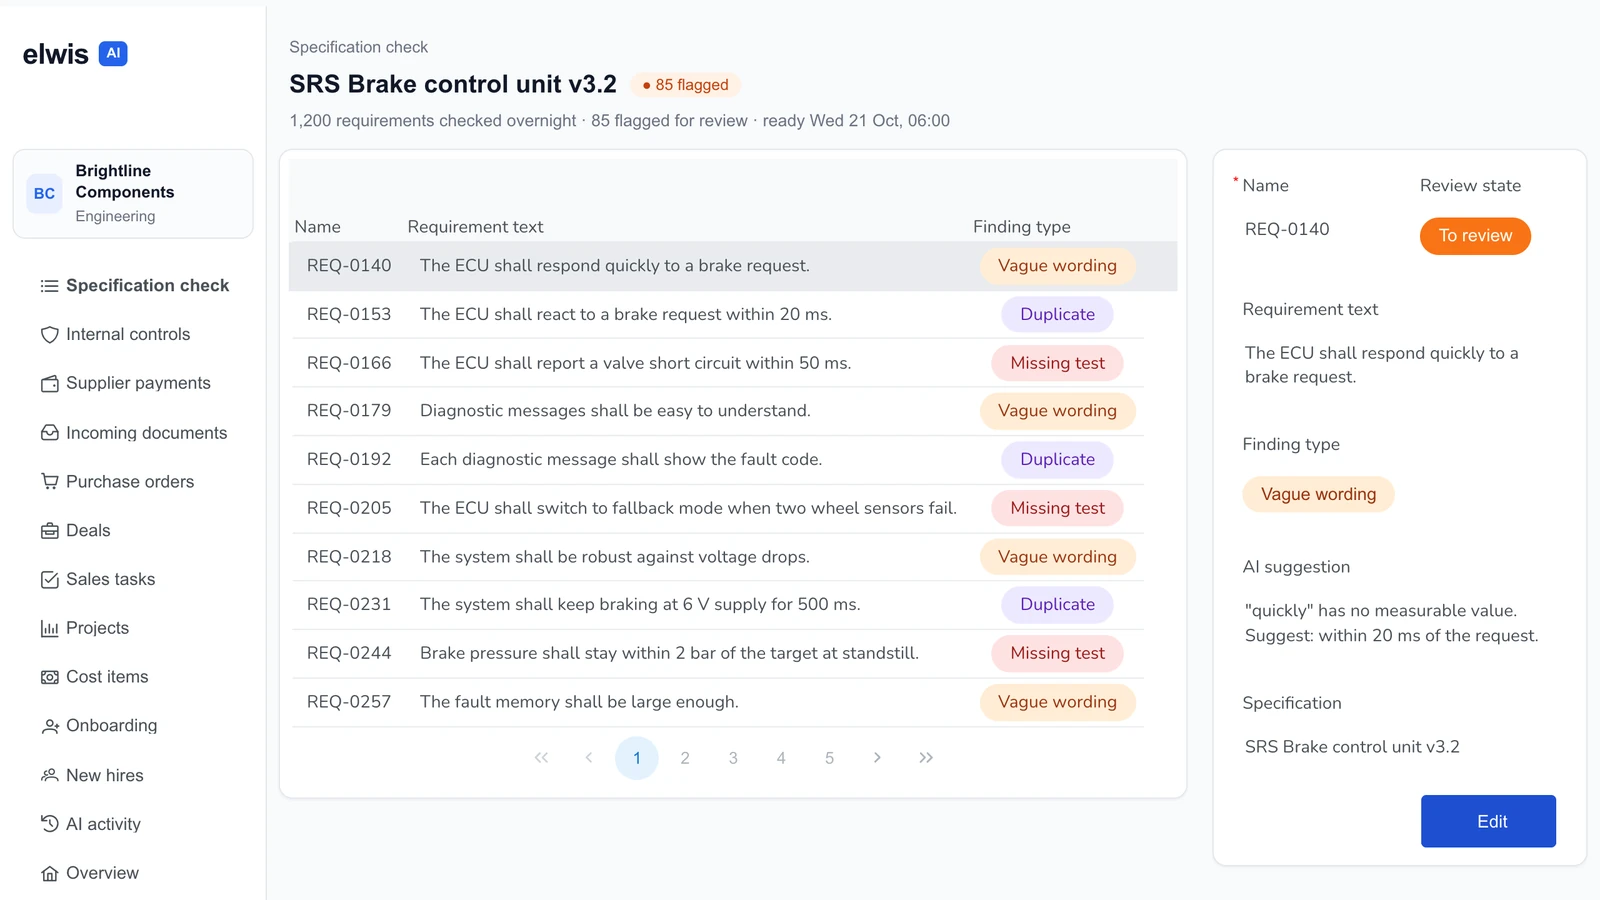Click the Overview home icon
Image resolution: width=1600 pixels, height=900 pixels.
(x=49, y=874)
